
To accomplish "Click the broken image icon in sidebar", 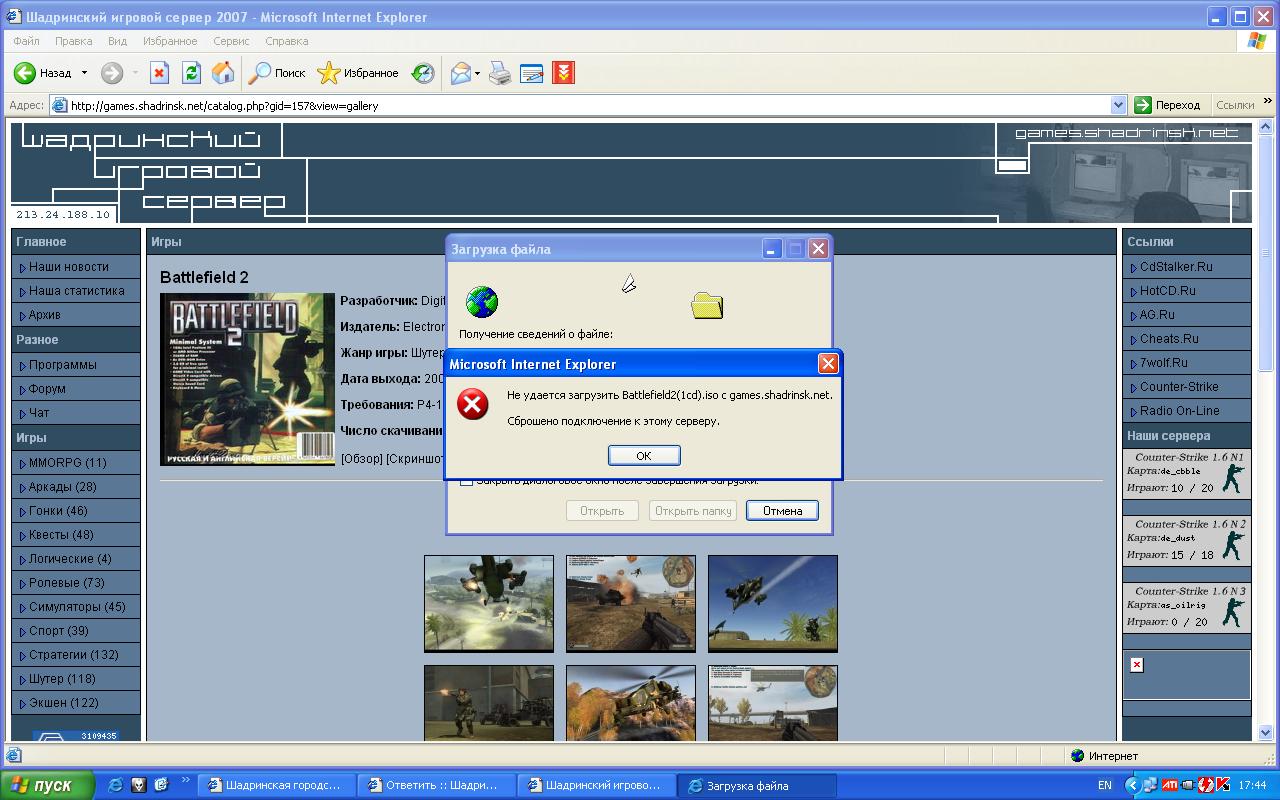I will click(x=1137, y=665).
